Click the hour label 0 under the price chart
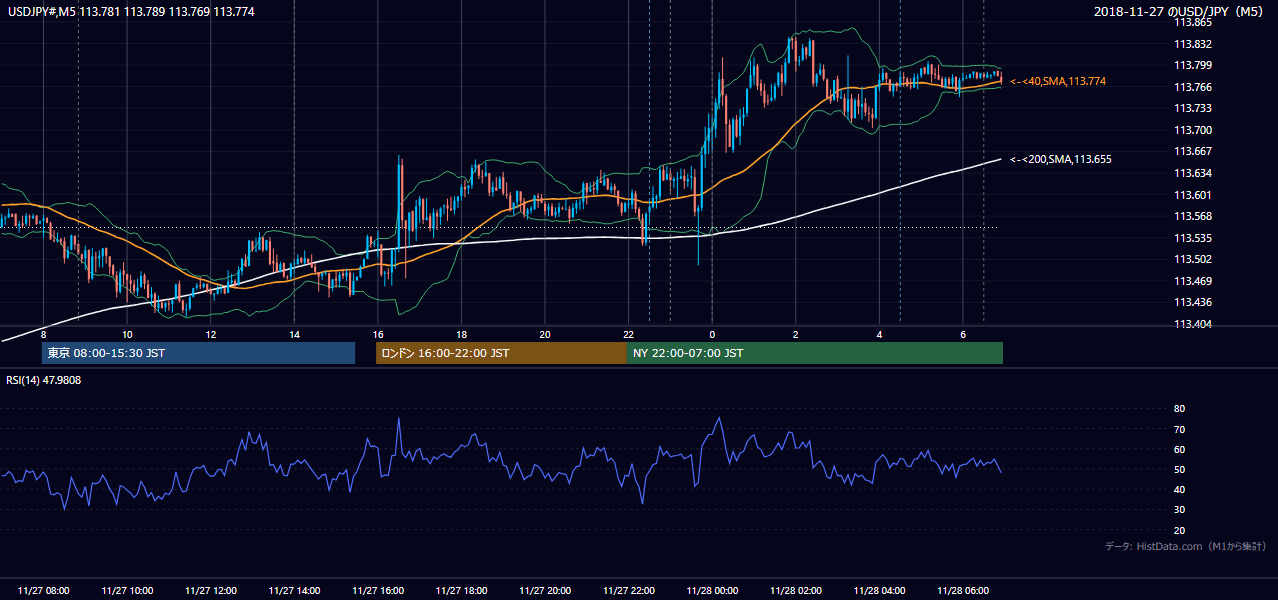The height and width of the screenshot is (600, 1278). coord(712,334)
